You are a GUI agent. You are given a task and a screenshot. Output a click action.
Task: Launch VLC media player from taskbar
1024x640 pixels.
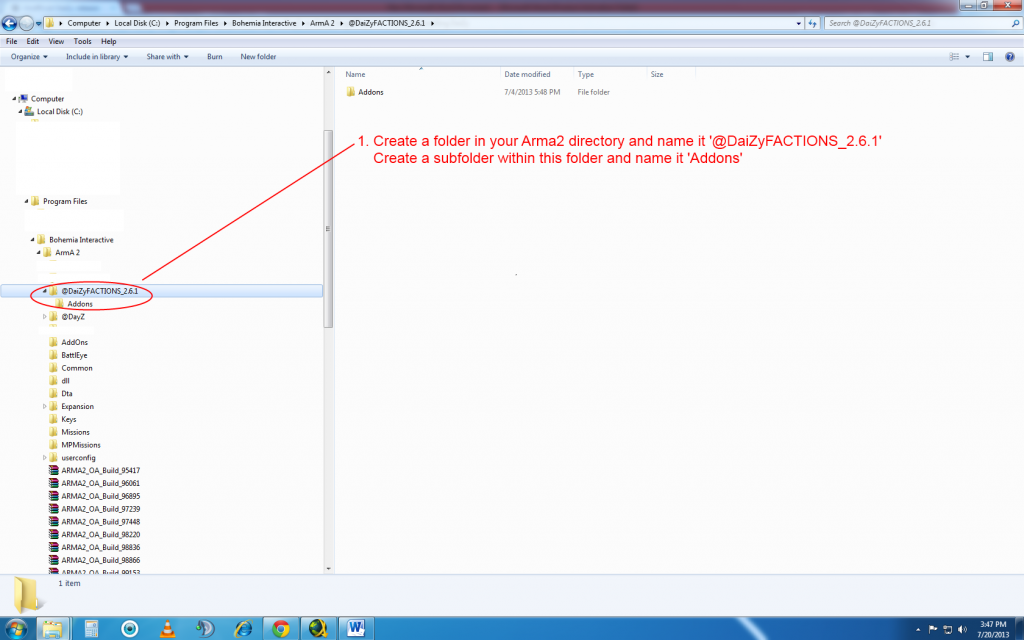[x=168, y=628]
